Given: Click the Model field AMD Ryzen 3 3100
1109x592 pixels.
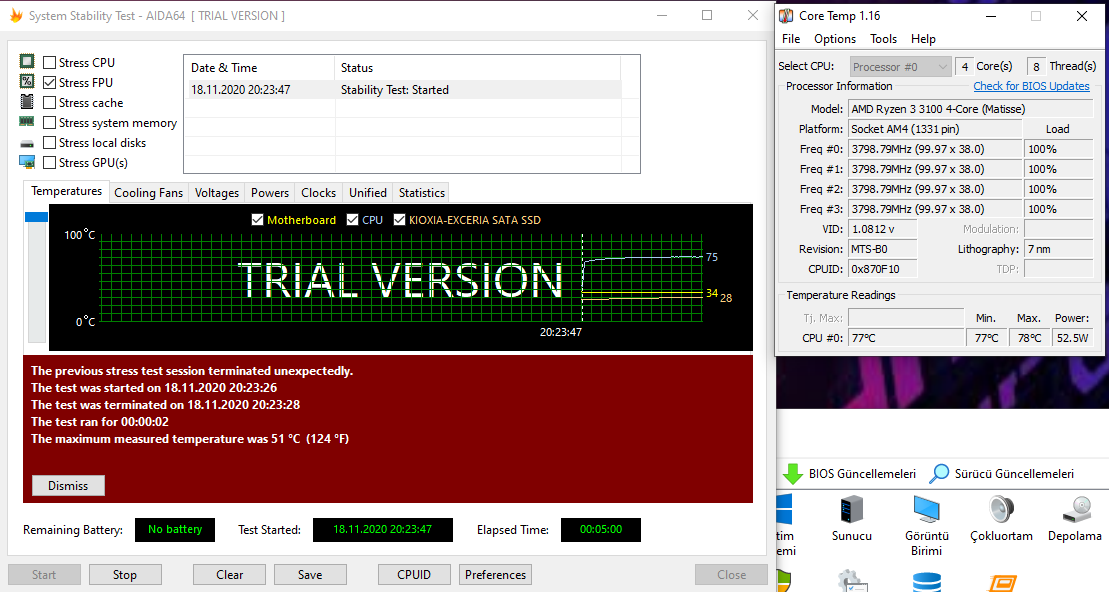Looking at the screenshot, I should click(970, 109).
